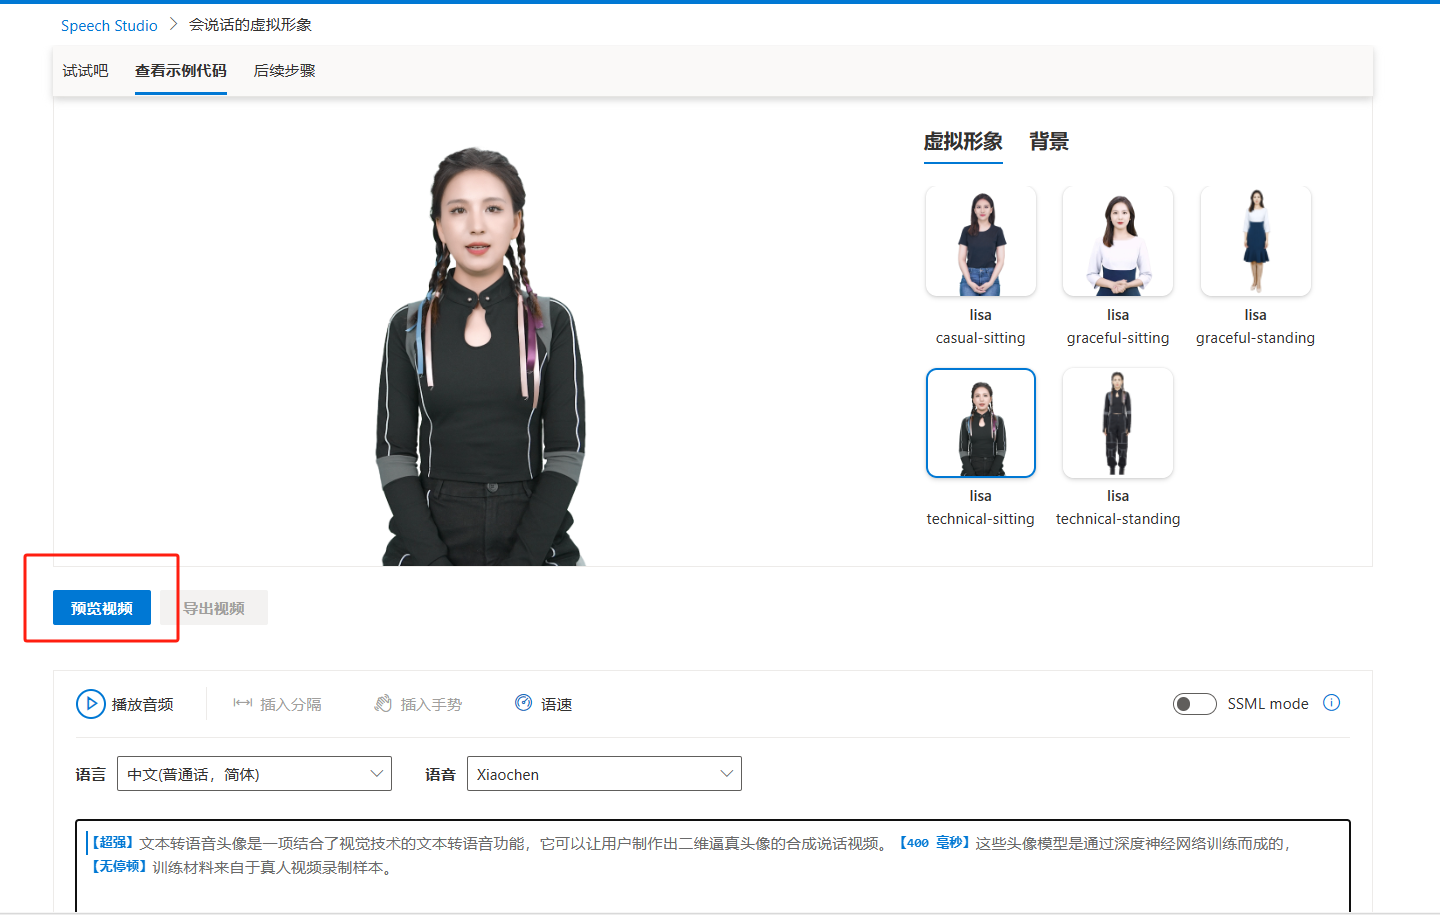1440x915 pixels.
Task: Toggle the SSML mode switch
Action: coord(1195,704)
